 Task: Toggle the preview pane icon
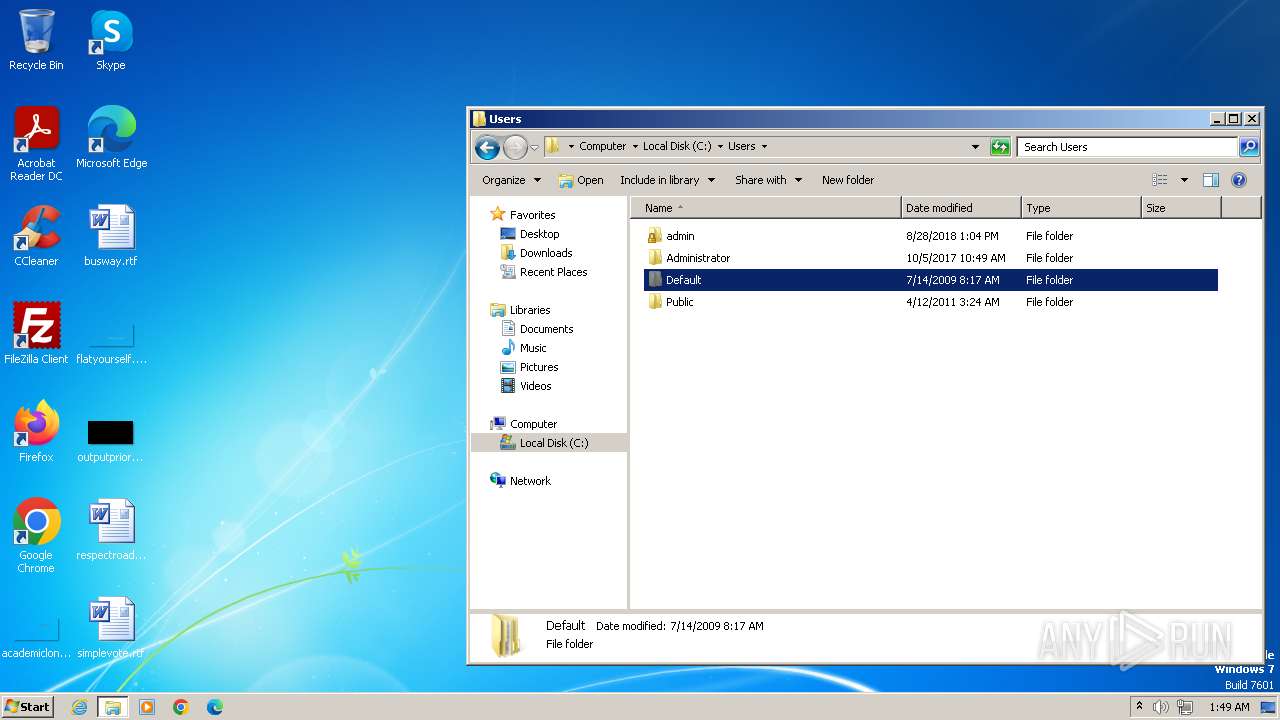[1211, 180]
